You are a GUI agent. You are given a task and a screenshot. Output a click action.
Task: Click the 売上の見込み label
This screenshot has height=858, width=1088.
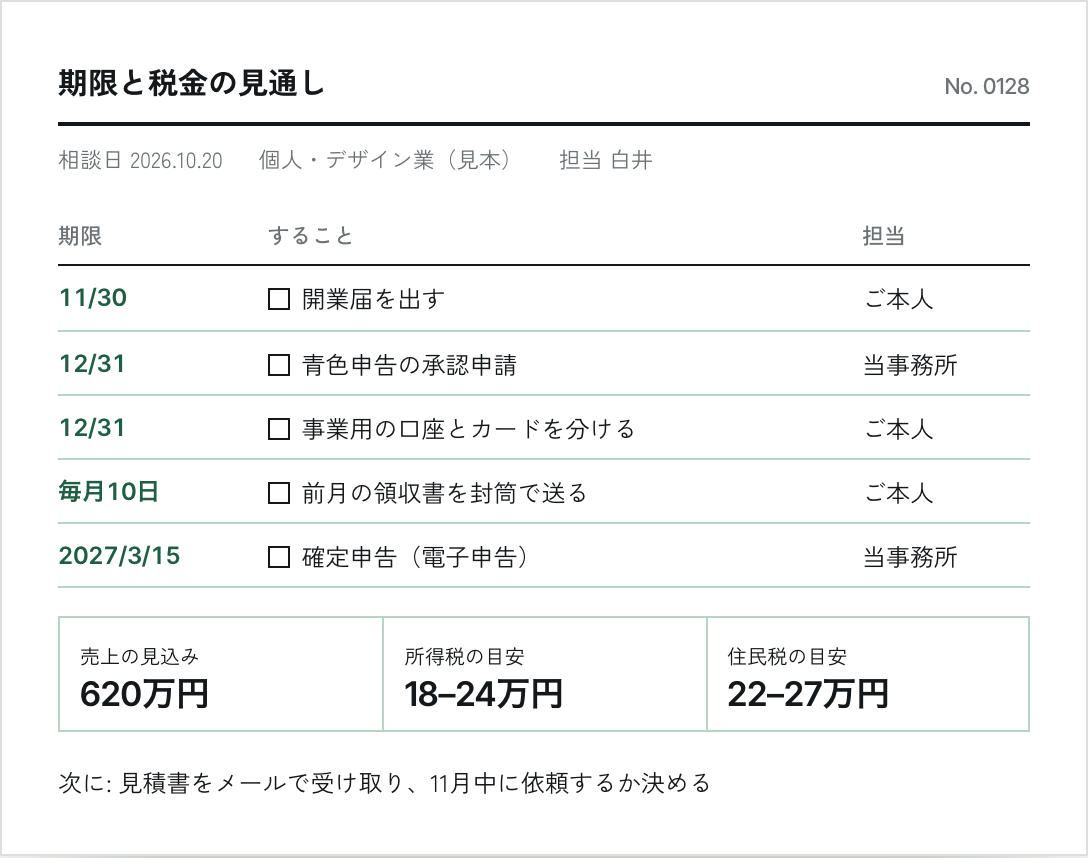(x=139, y=656)
